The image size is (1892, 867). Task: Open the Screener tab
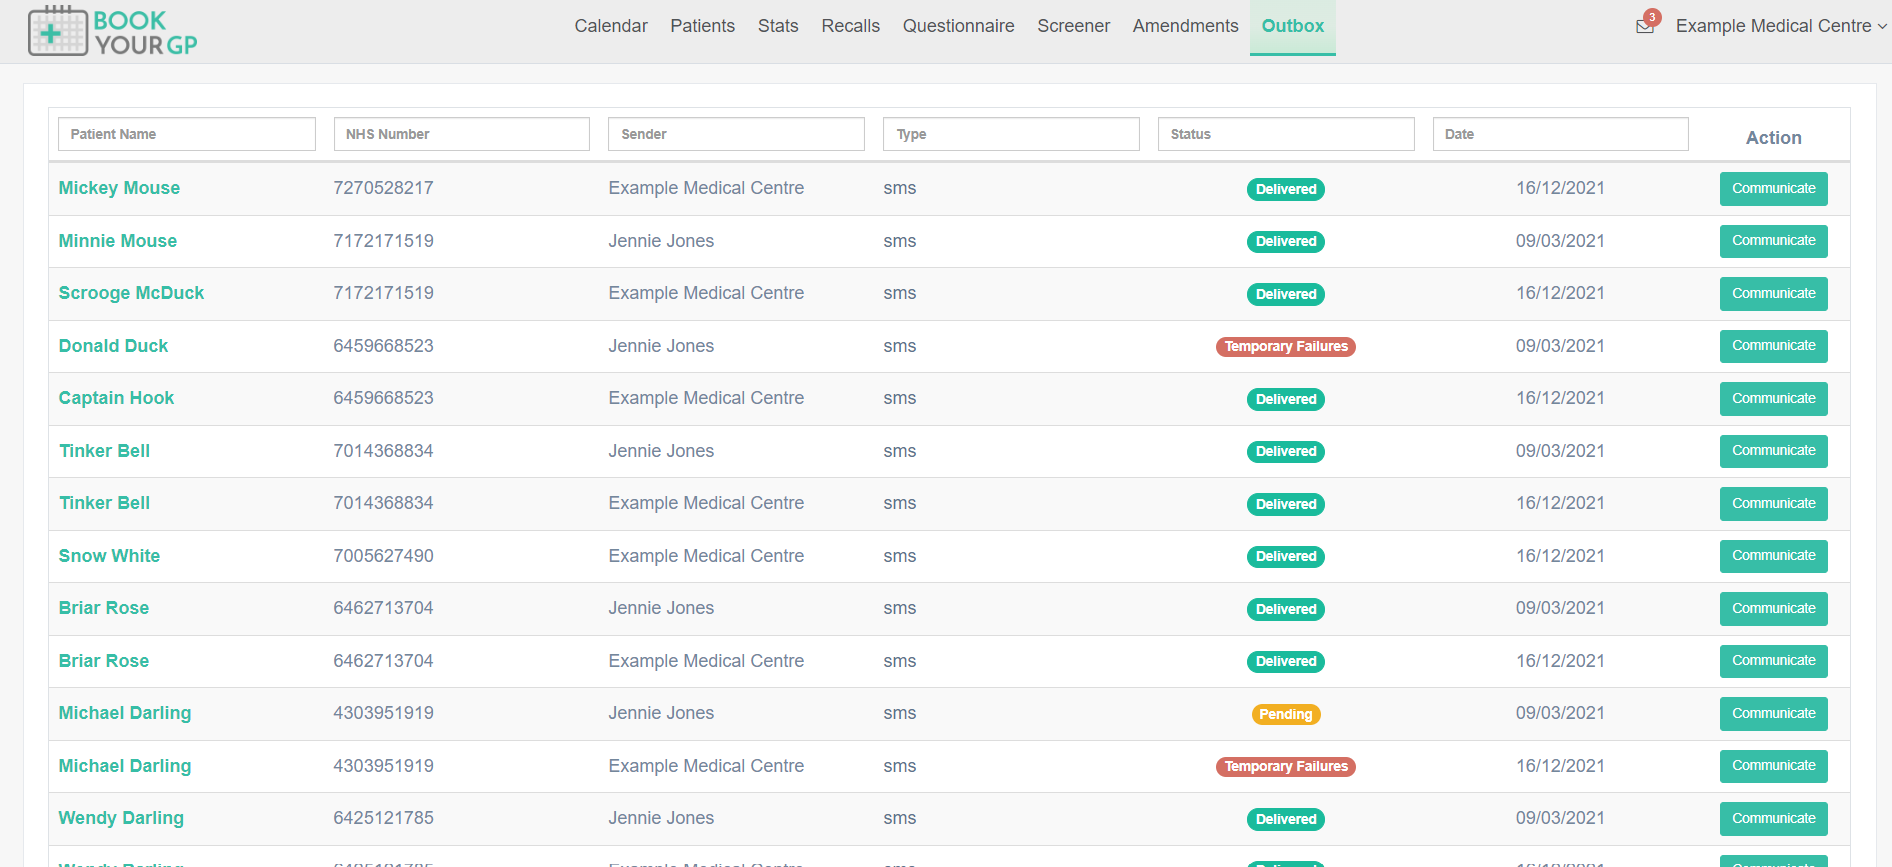[x=1073, y=26]
